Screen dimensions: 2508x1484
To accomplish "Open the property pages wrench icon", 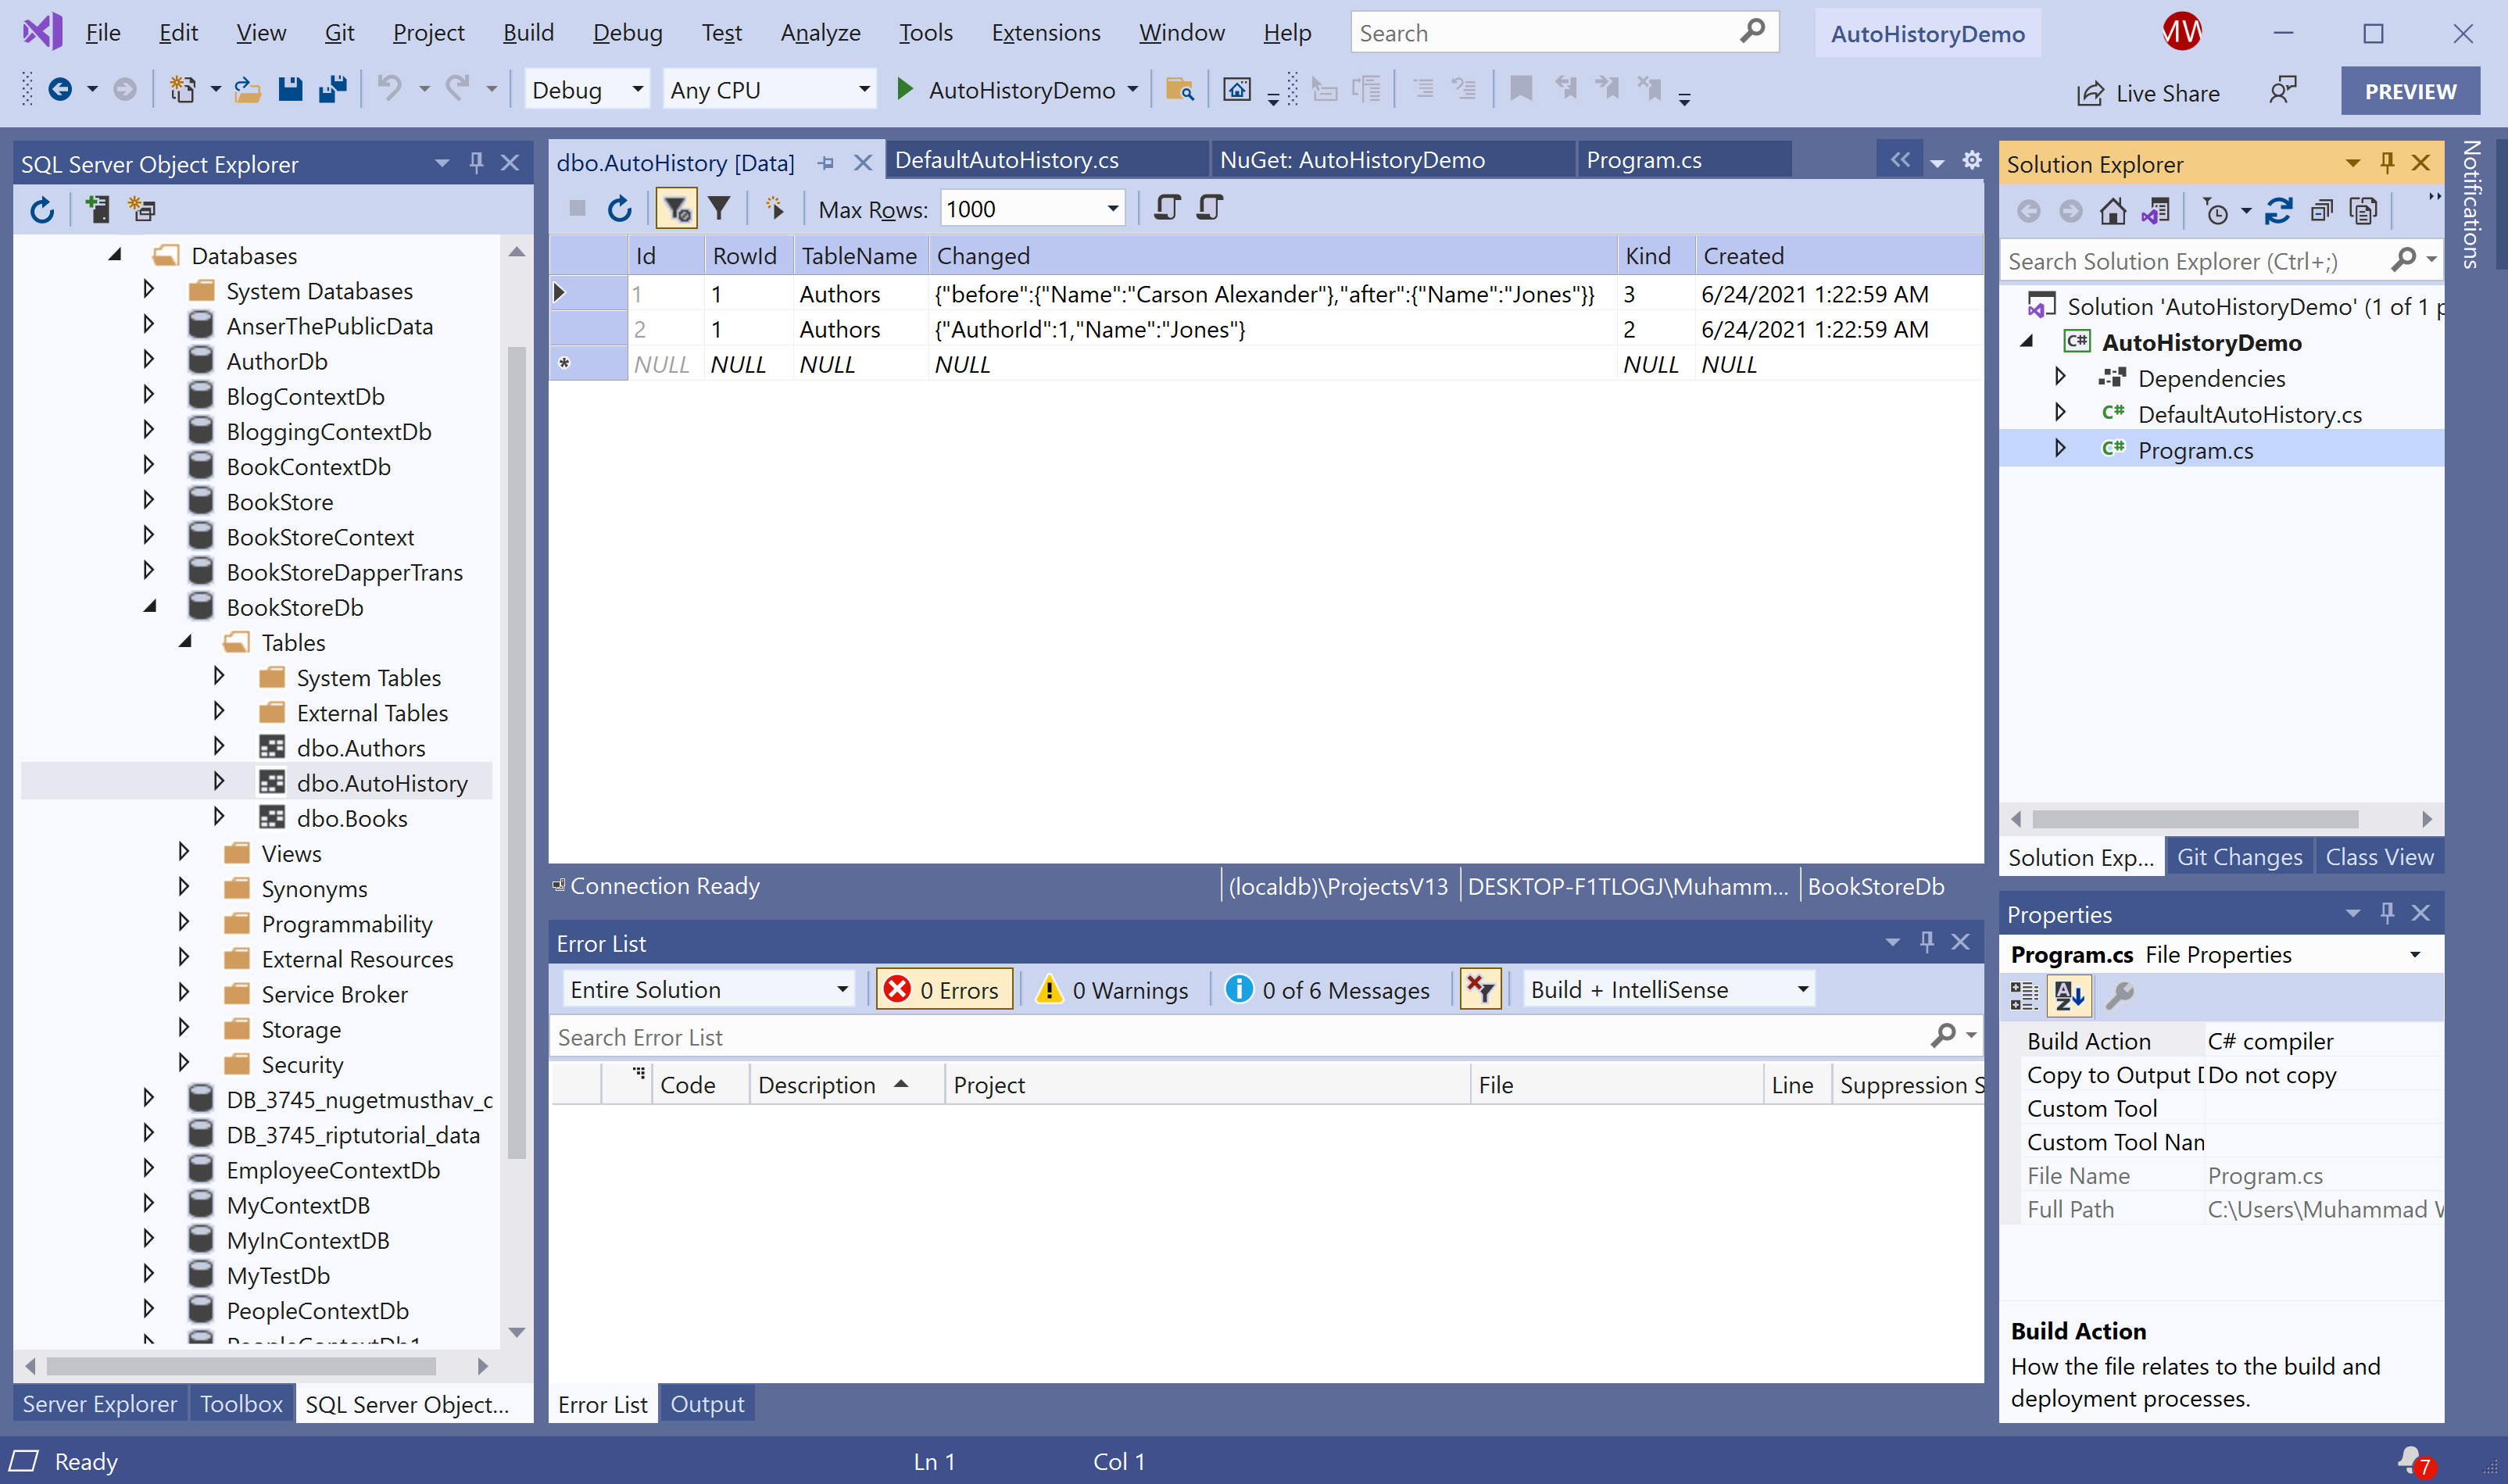I will point(2120,995).
